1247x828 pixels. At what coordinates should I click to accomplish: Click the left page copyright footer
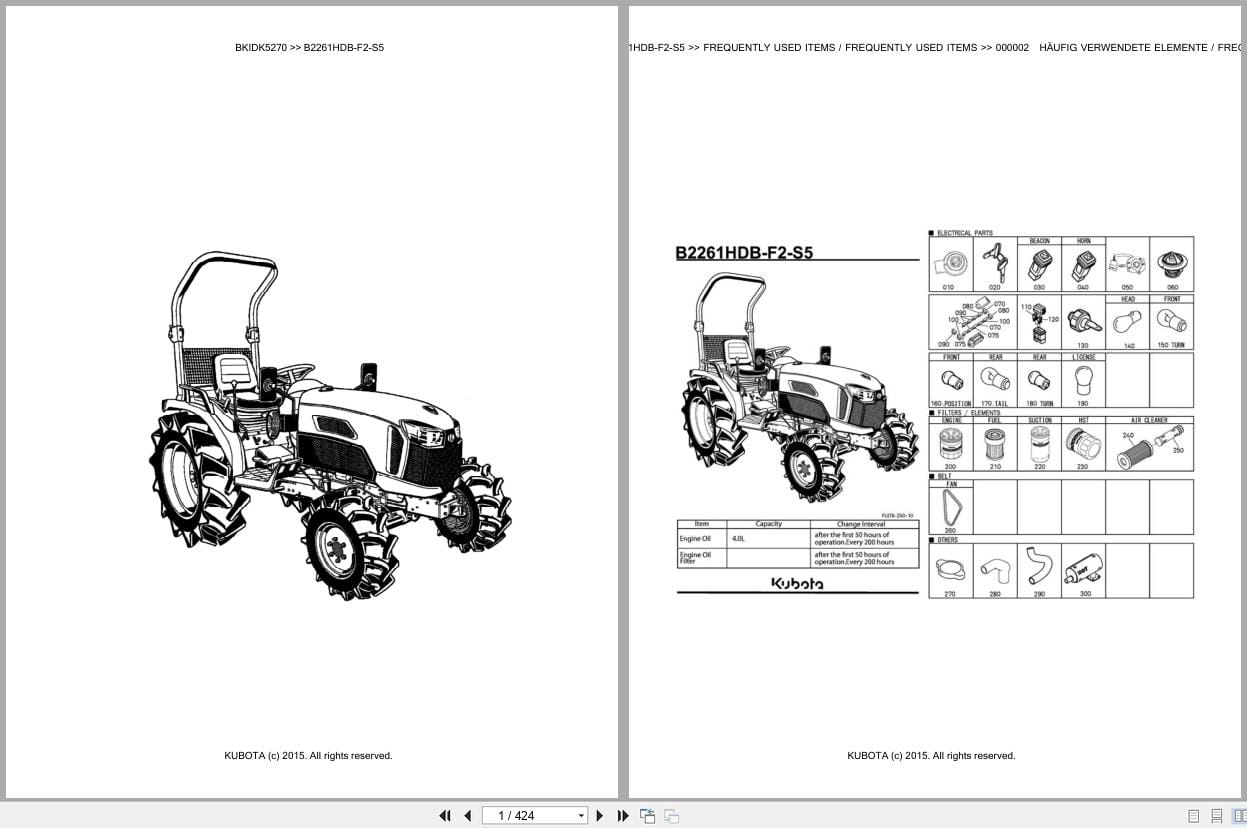[308, 756]
